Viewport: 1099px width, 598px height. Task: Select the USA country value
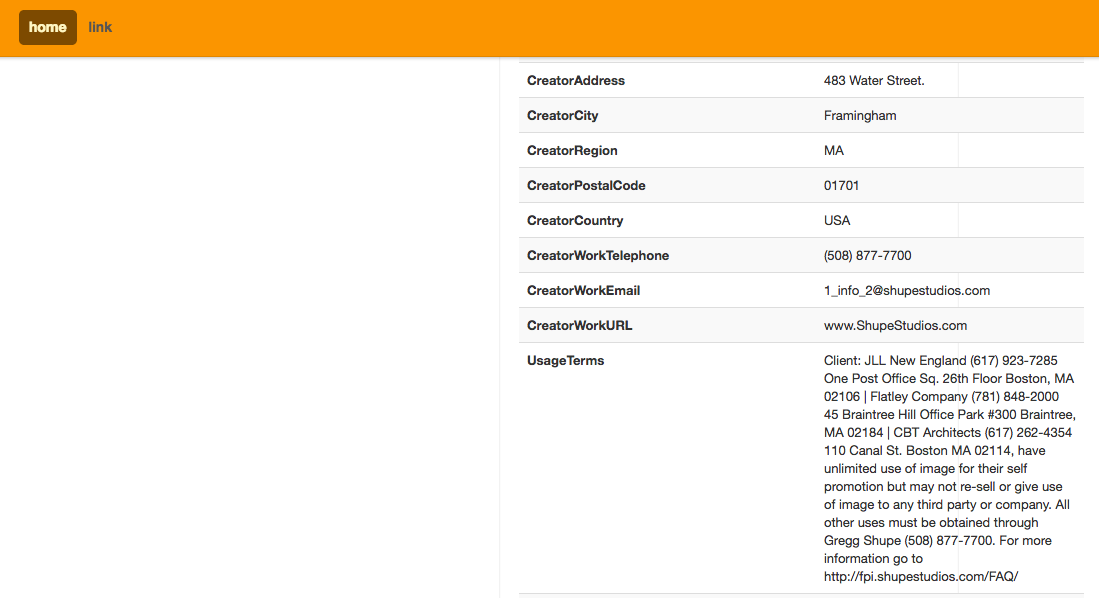837,221
